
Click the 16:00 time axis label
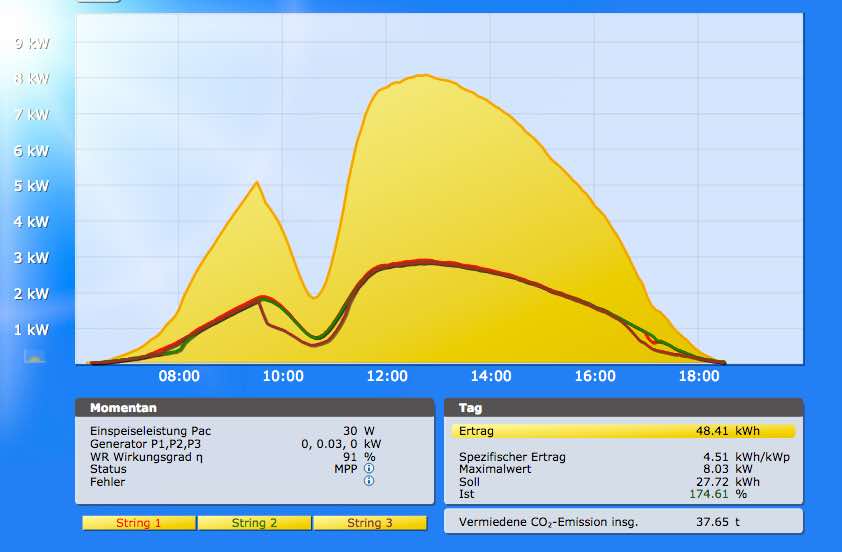(595, 377)
